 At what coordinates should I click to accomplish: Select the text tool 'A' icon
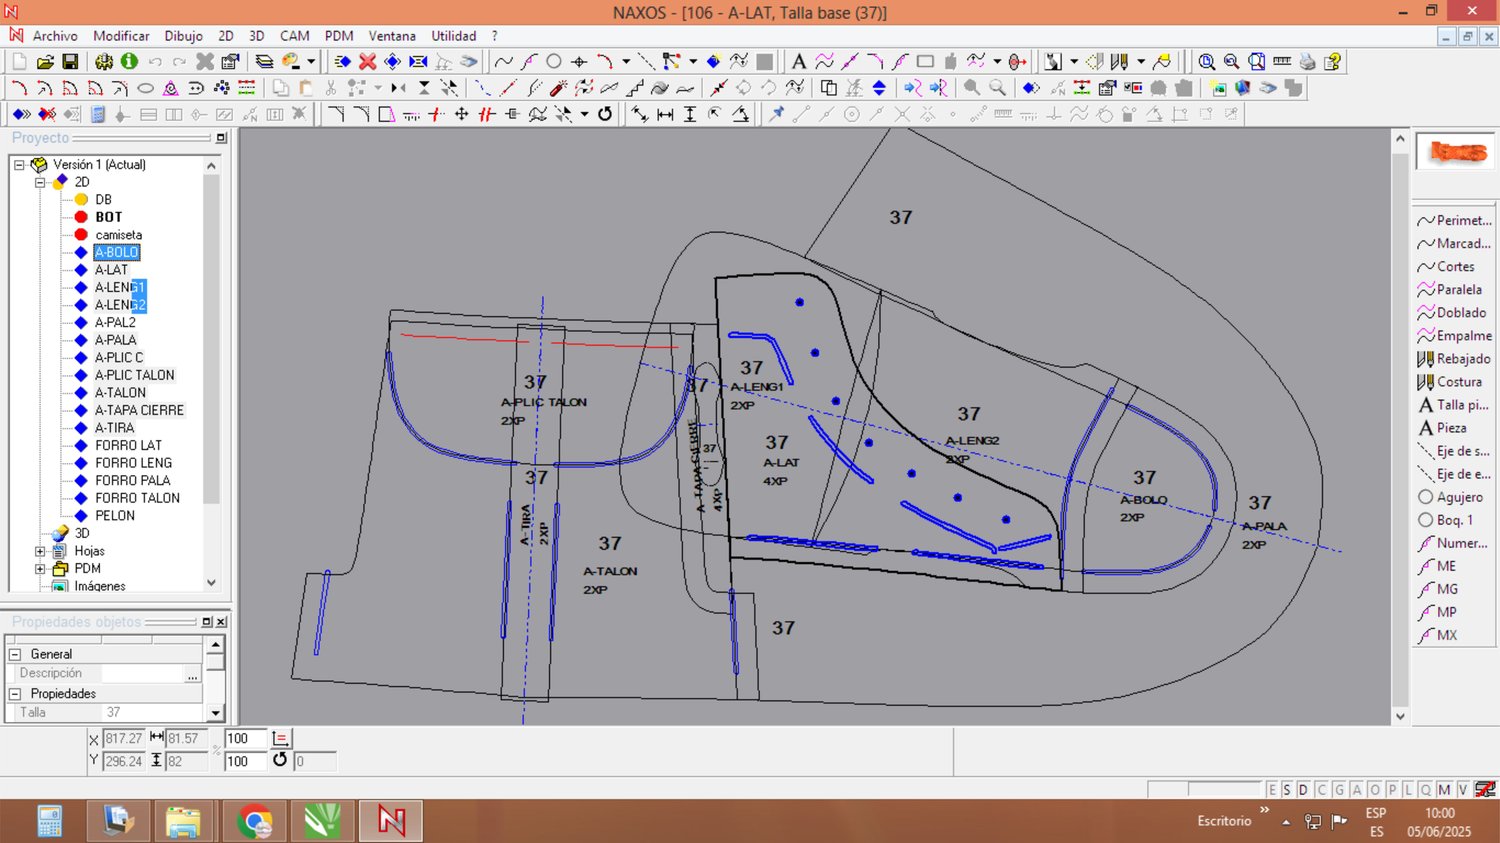[x=798, y=62]
